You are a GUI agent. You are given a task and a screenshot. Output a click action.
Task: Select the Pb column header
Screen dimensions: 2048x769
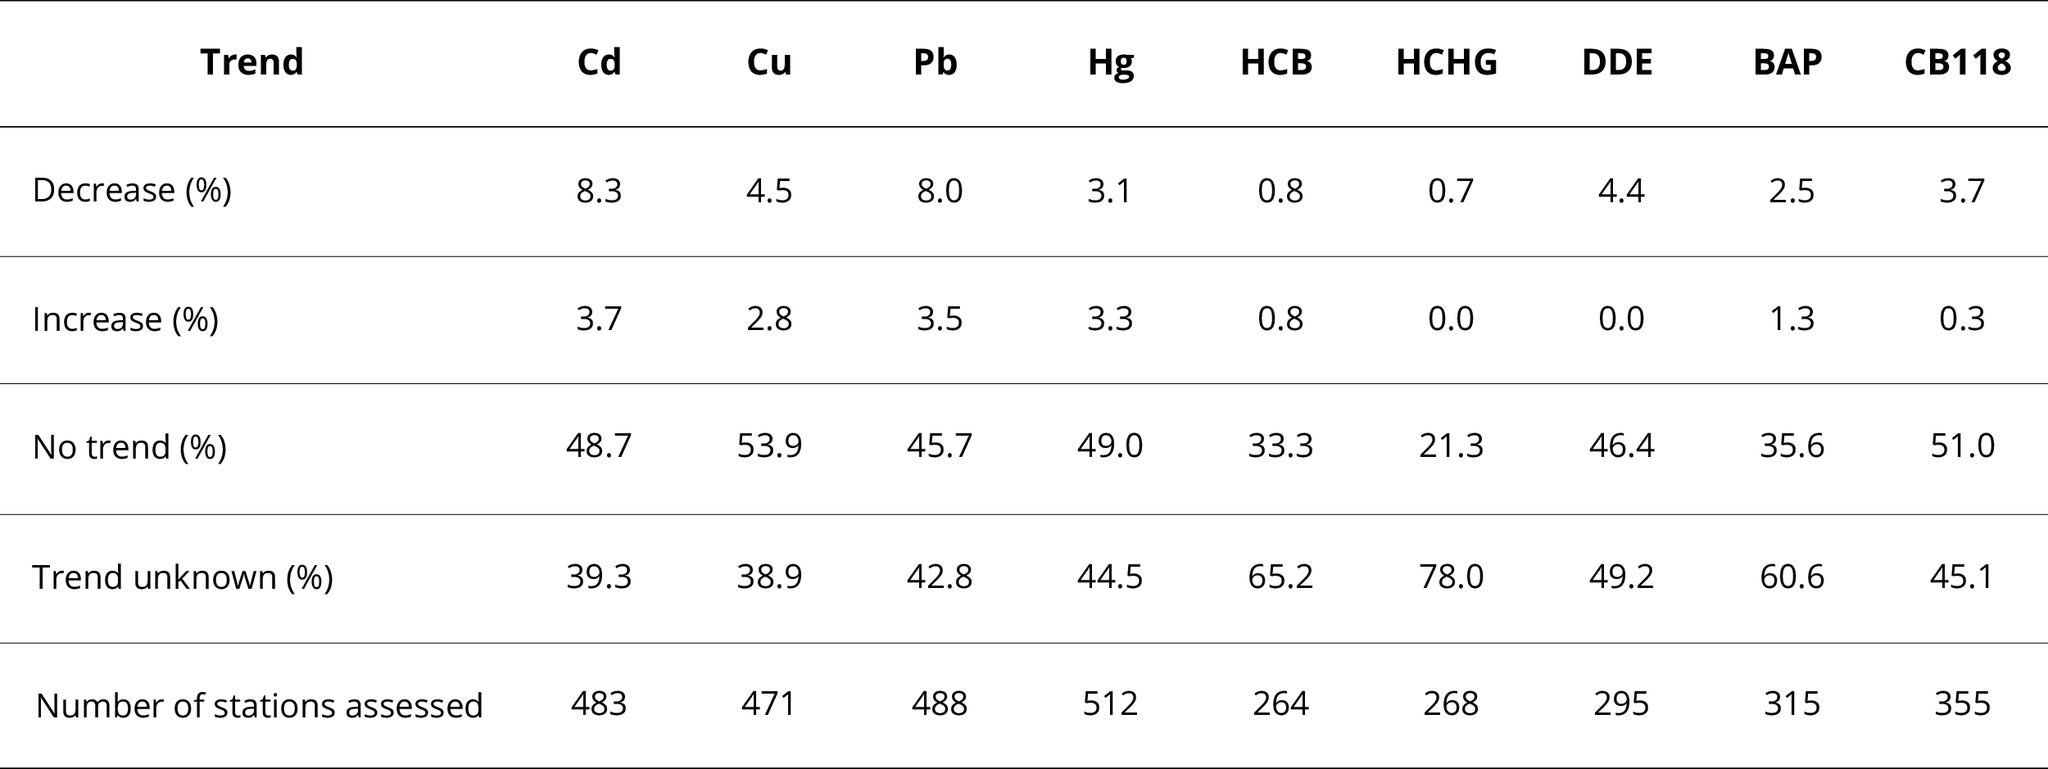[x=935, y=62]
